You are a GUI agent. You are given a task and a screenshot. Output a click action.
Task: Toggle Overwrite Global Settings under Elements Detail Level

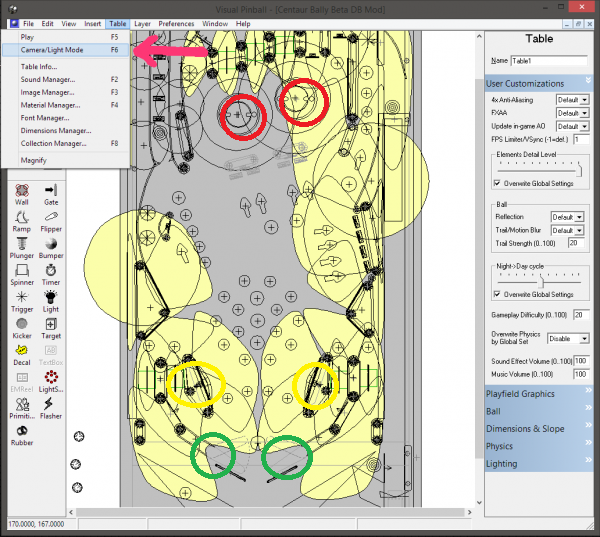(x=497, y=183)
